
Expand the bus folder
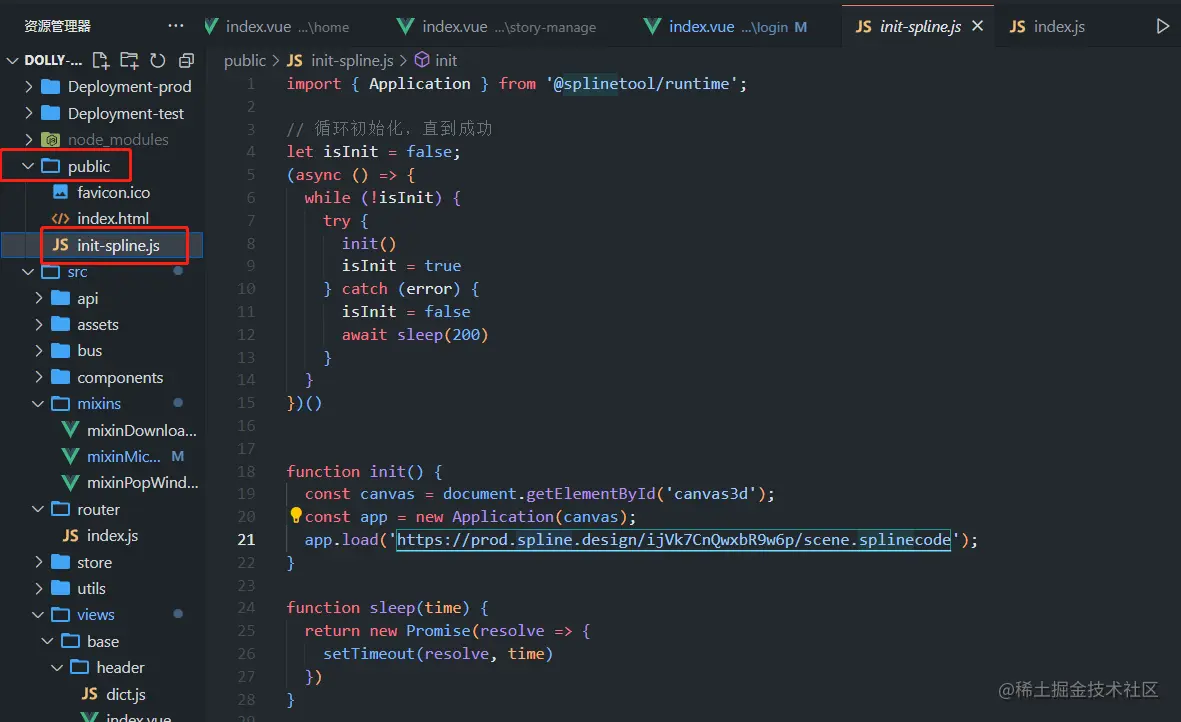(38, 350)
